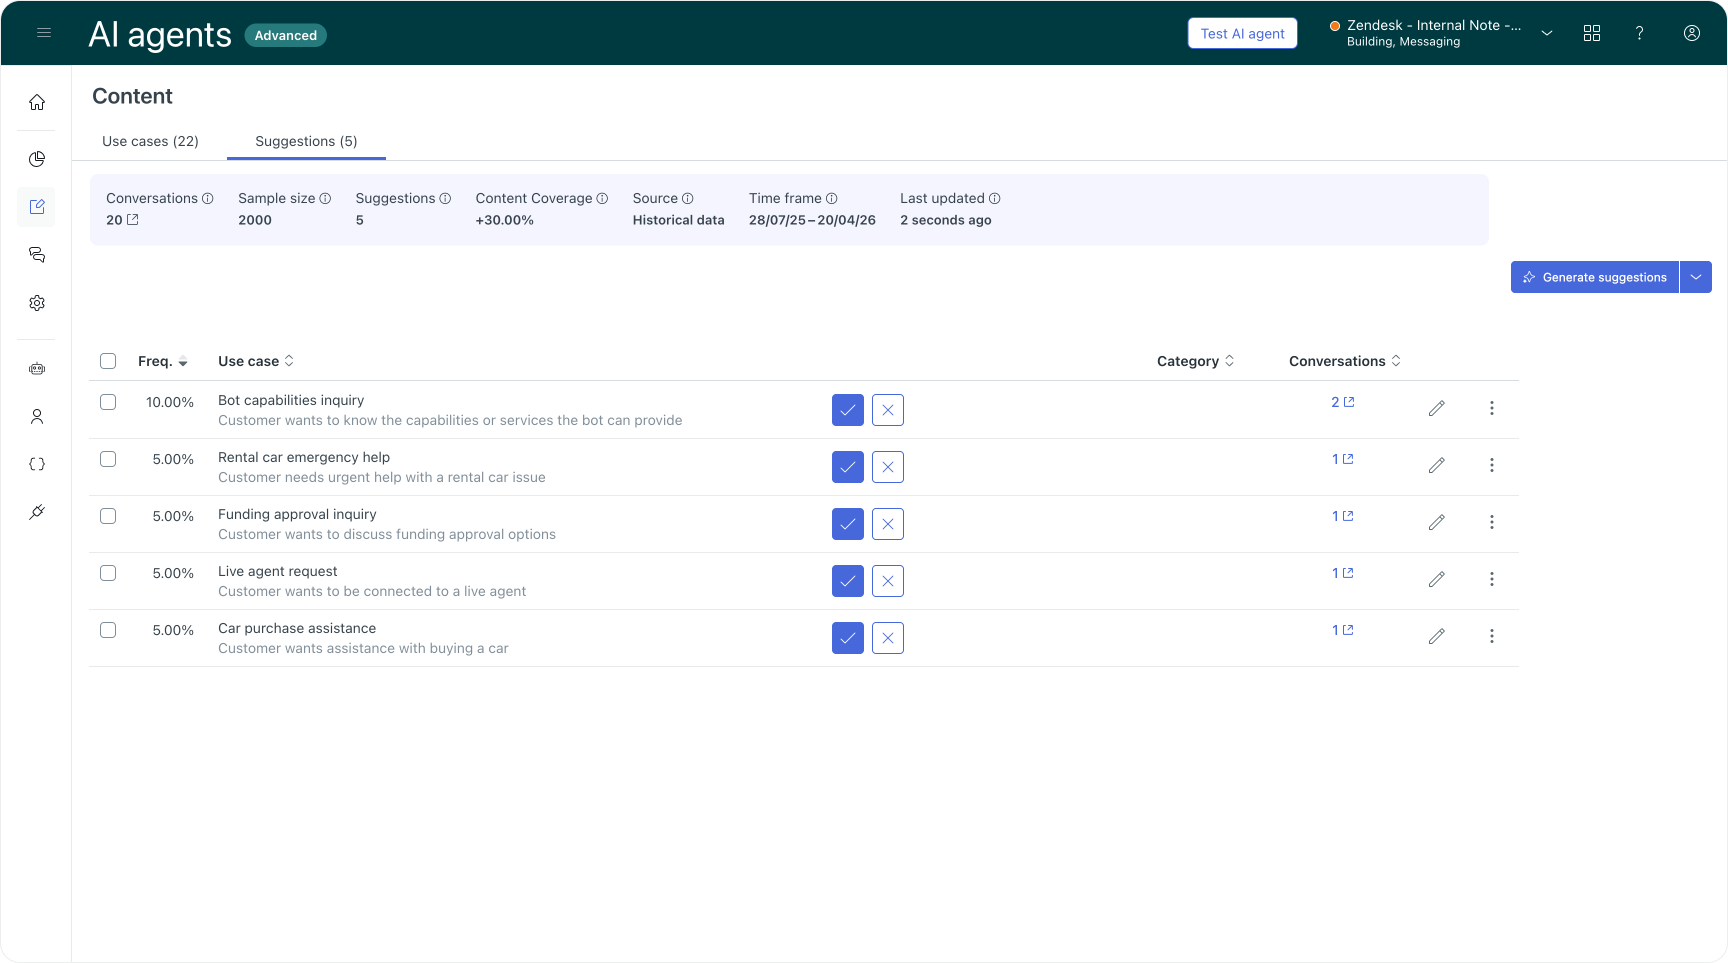The image size is (1728, 963).
Task: Click the Historical data source value
Action: click(x=678, y=220)
